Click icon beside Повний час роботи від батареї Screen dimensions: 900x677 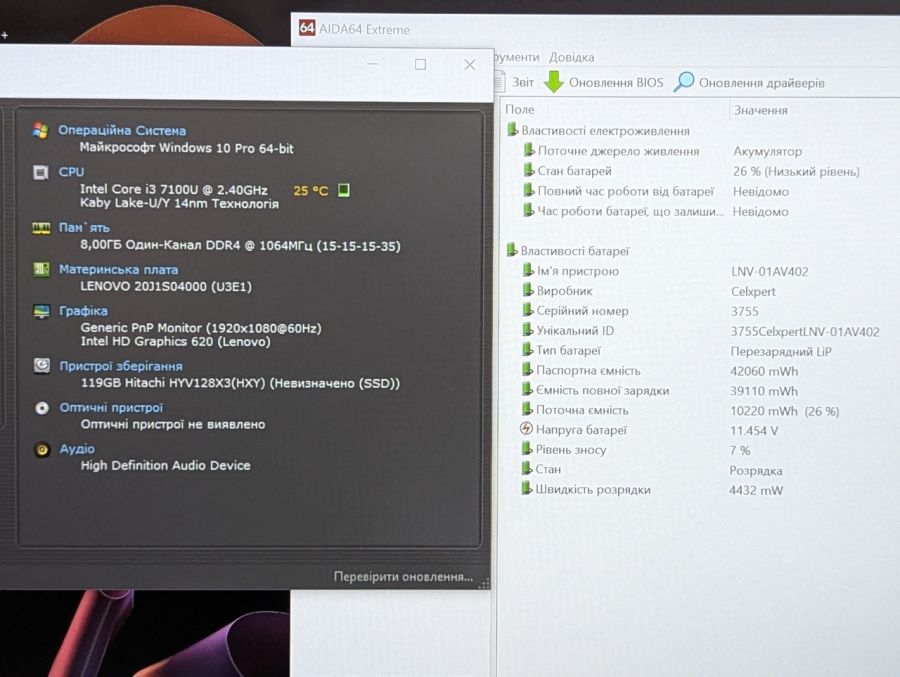pos(529,191)
